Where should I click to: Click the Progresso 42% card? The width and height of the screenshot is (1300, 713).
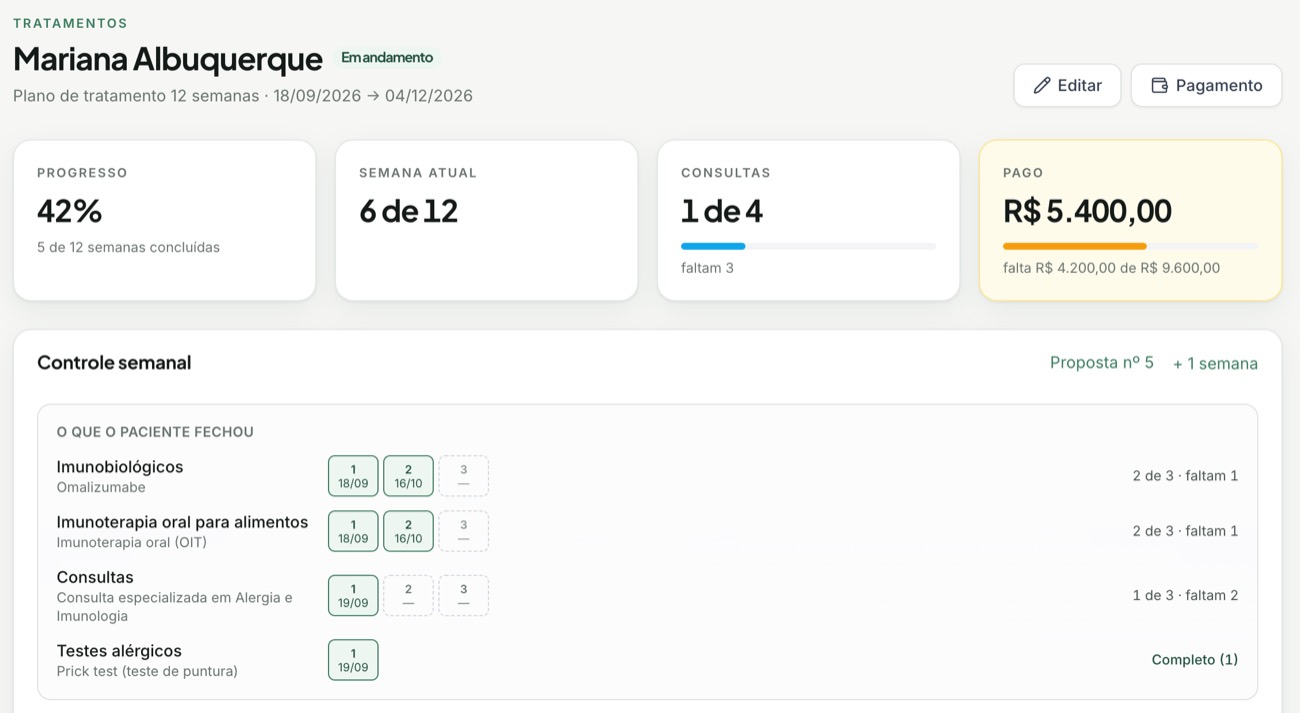pos(165,220)
